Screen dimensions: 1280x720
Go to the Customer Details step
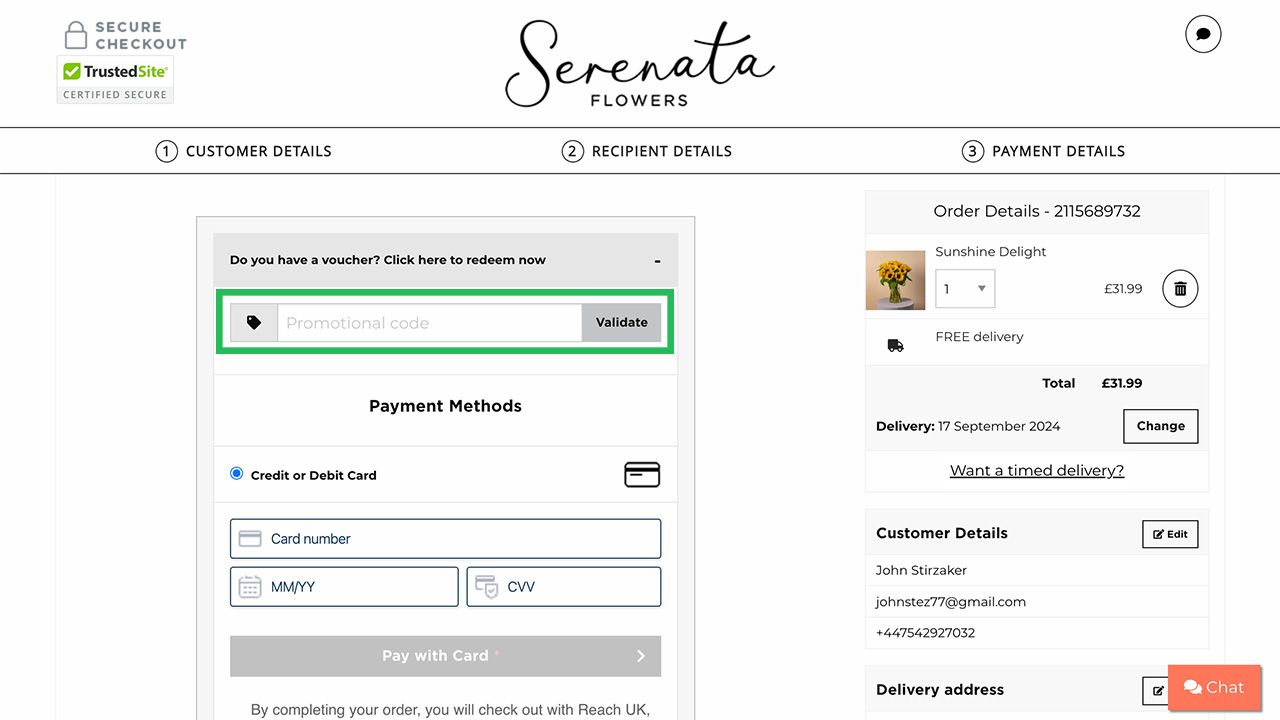(244, 151)
